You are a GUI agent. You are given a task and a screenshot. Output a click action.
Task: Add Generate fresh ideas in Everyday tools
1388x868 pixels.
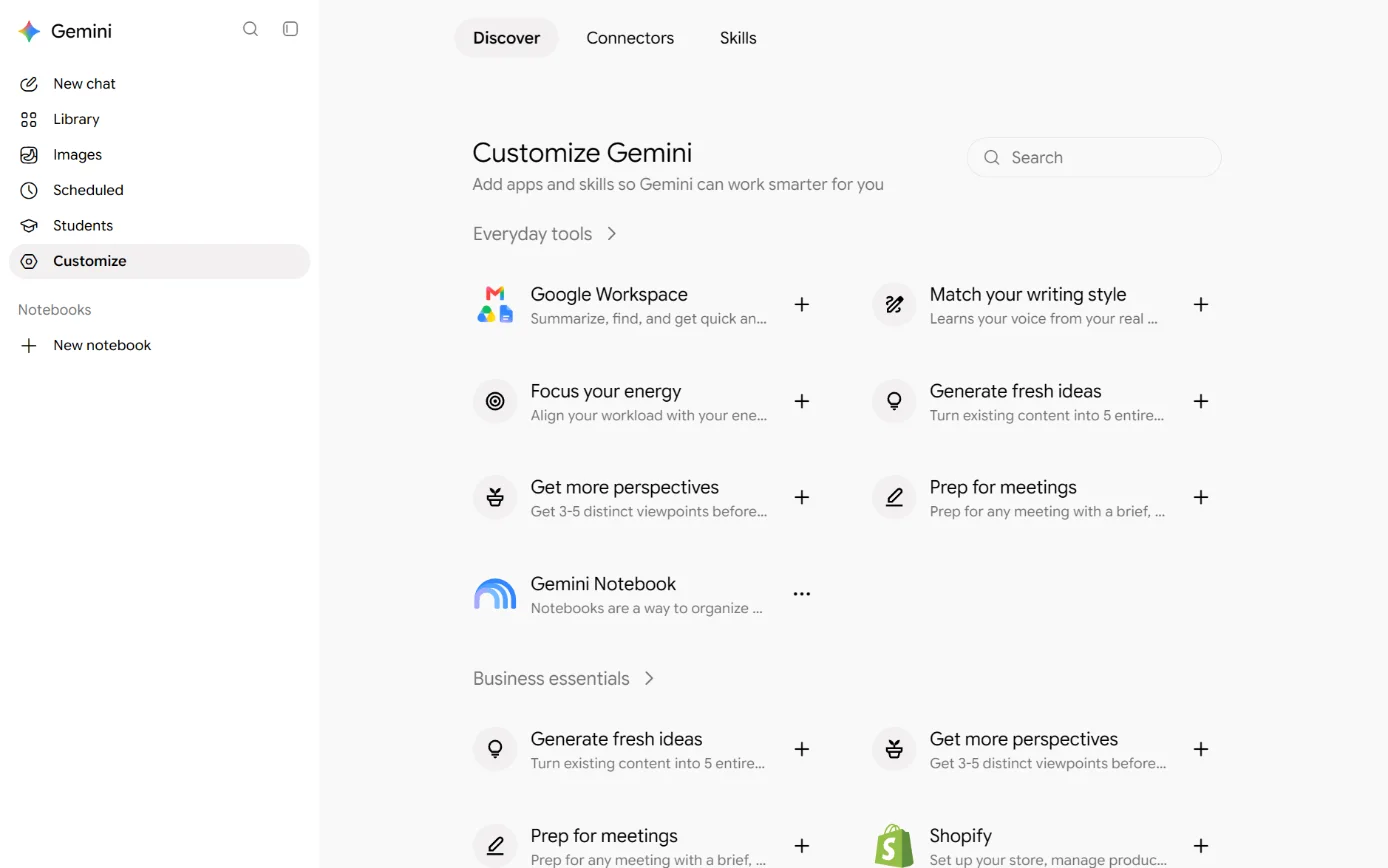tap(1201, 401)
